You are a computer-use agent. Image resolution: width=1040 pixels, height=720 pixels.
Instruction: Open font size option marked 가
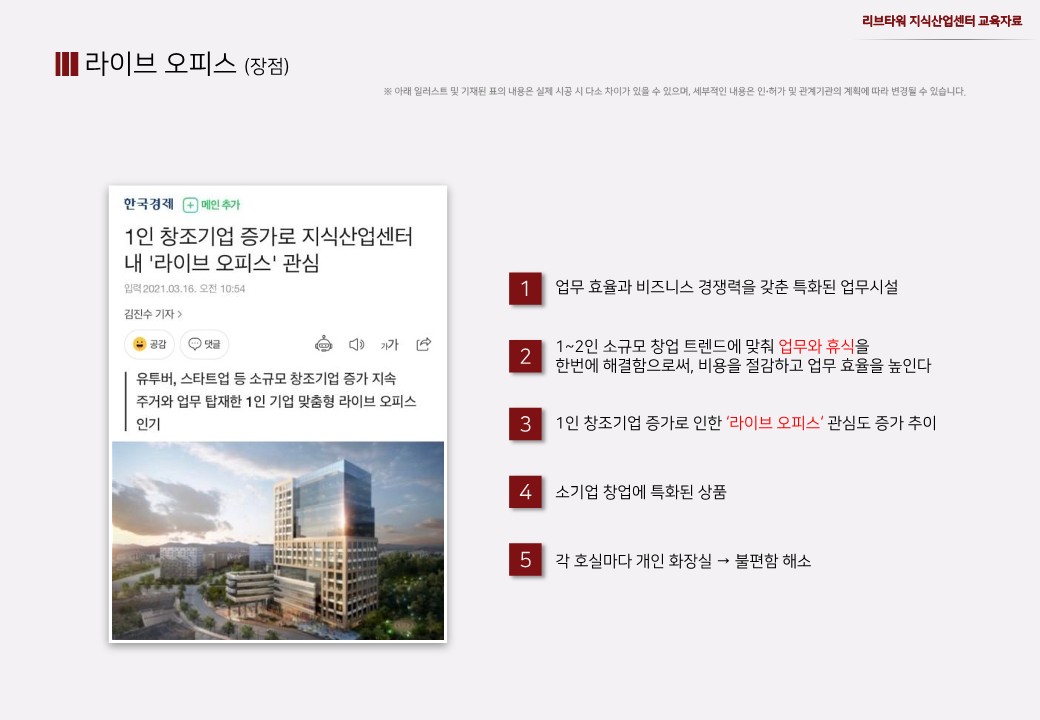(x=389, y=344)
